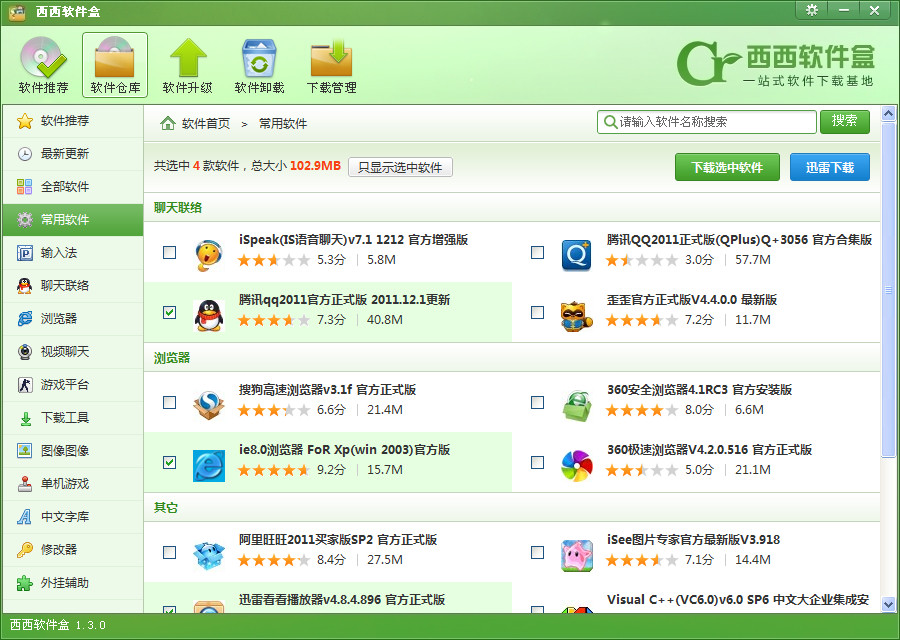This screenshot has width=900, height=640.
Task: Click the vertical scrollbar thumb
Action: (888, 290)
